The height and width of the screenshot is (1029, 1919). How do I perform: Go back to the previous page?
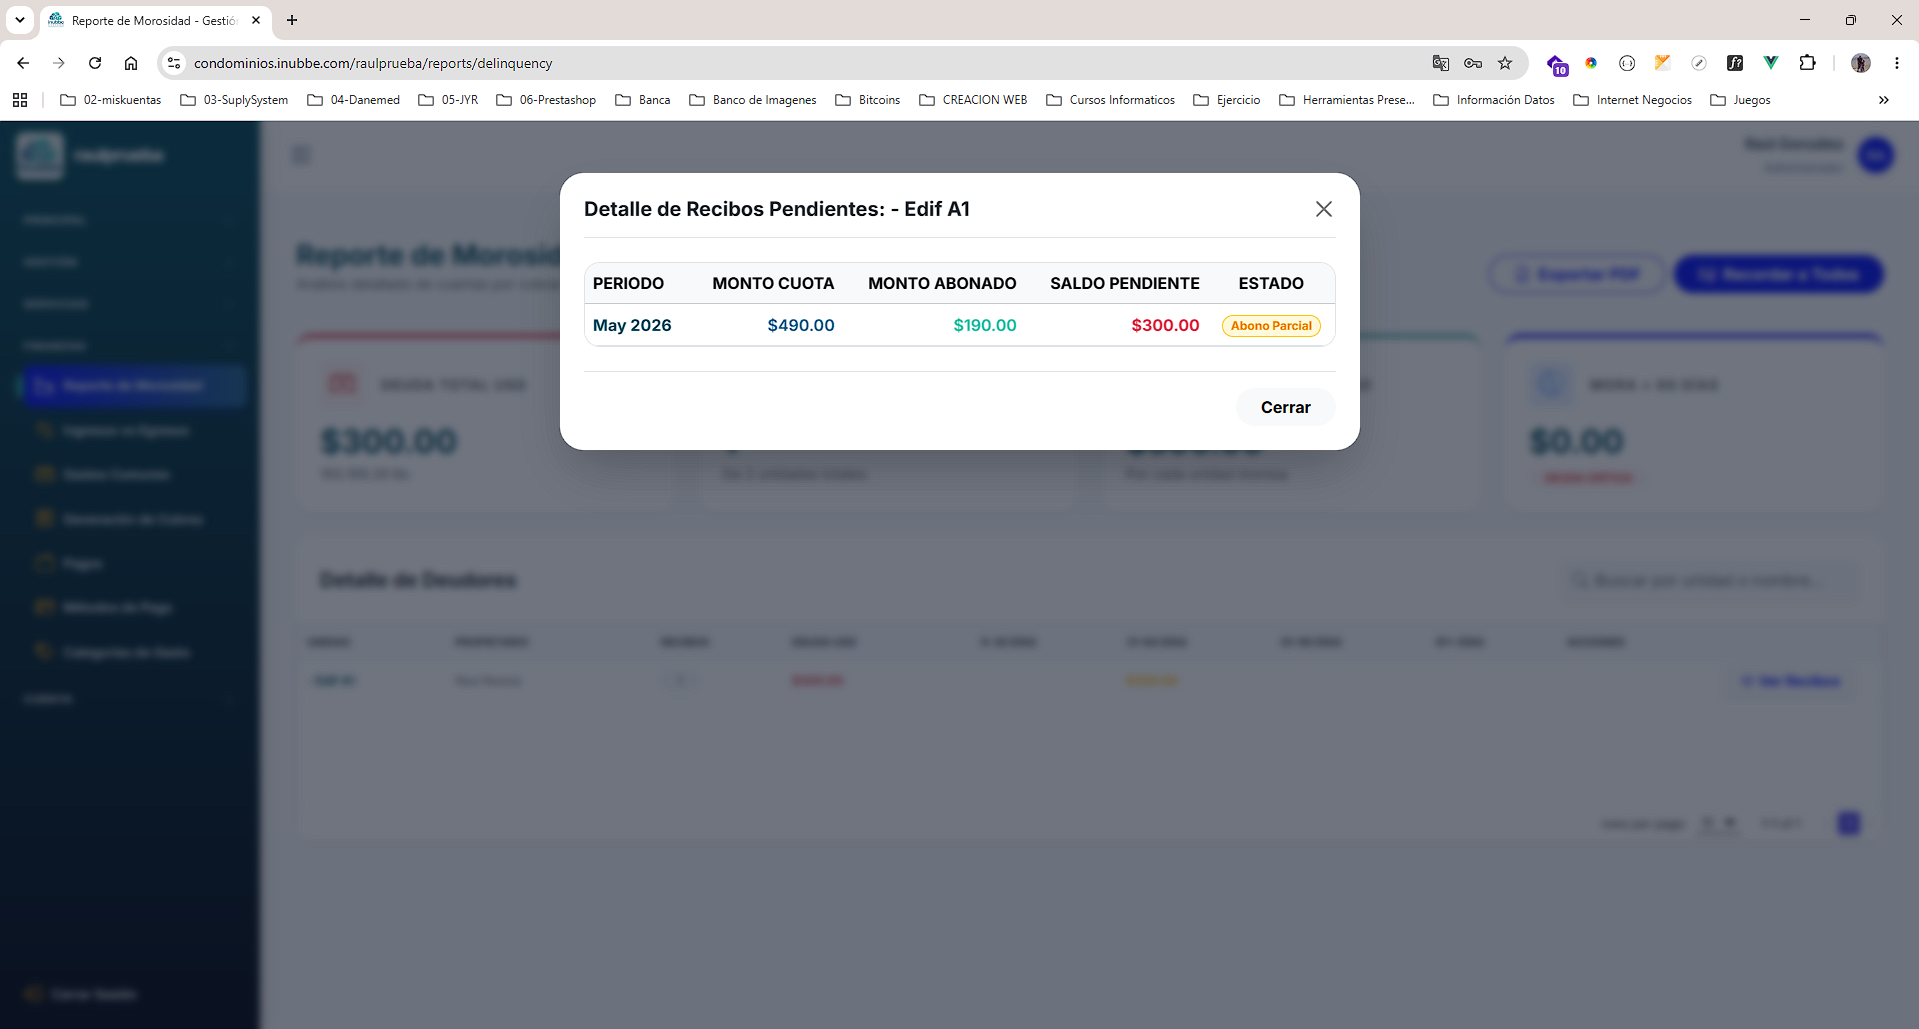click(23, 63)
